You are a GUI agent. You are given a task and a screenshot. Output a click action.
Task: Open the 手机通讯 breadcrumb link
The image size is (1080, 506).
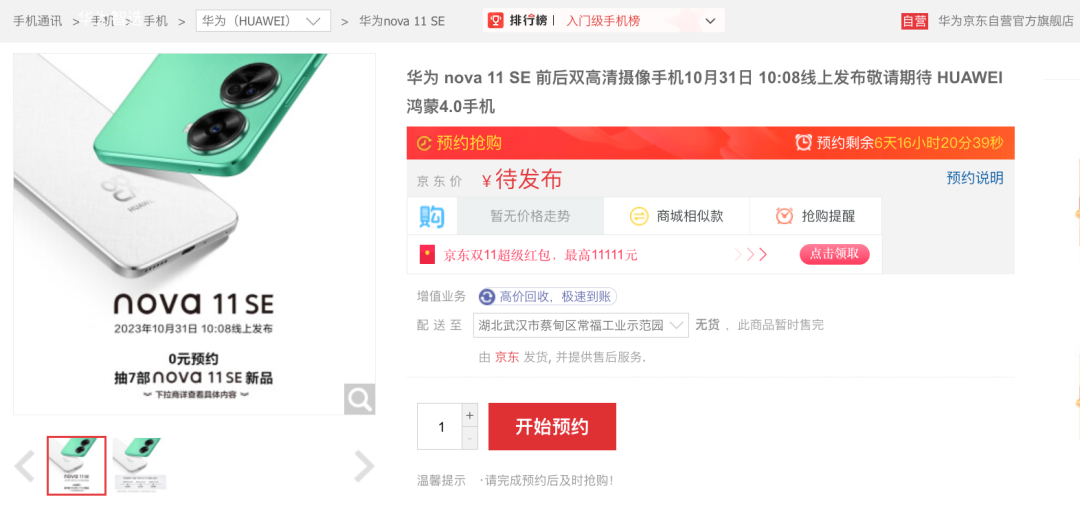[37, 21]
